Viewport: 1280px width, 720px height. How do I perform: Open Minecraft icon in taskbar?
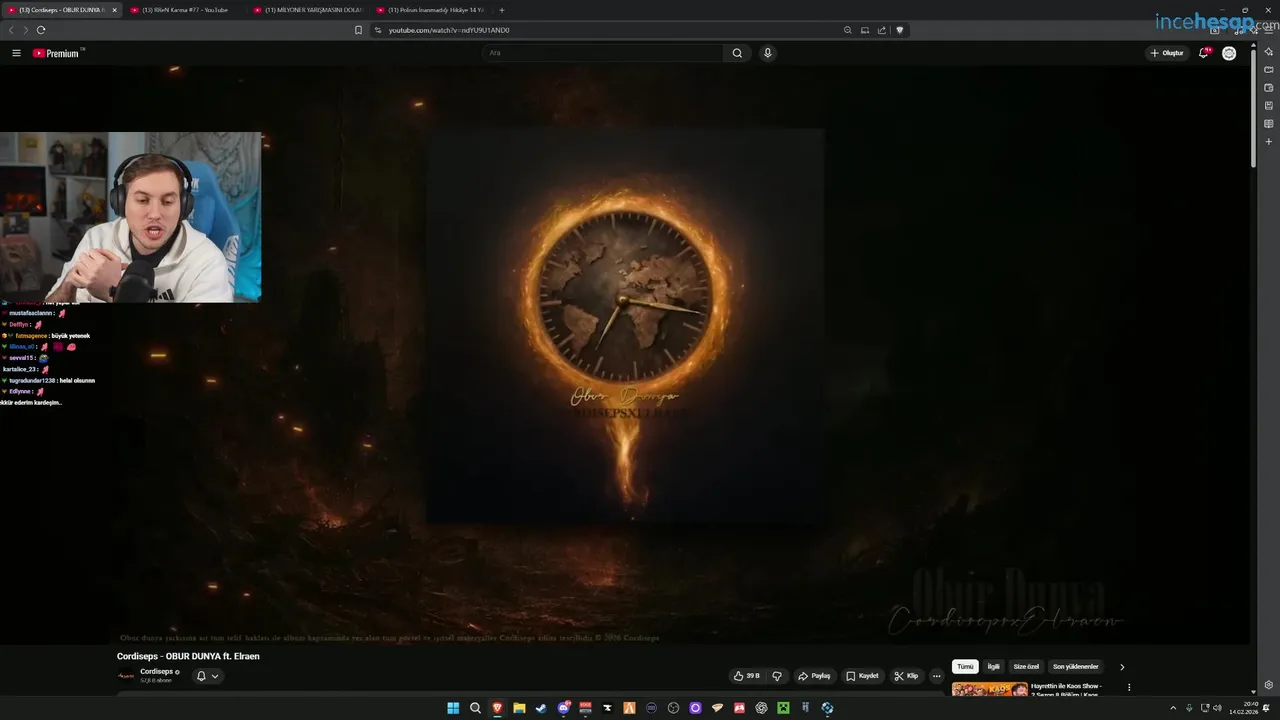coord(783,708)
